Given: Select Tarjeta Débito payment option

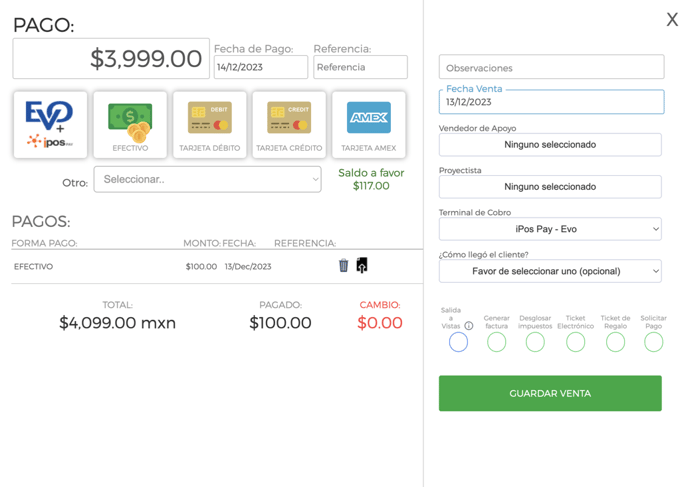Looking at the screenshot, I should point(209,125).
